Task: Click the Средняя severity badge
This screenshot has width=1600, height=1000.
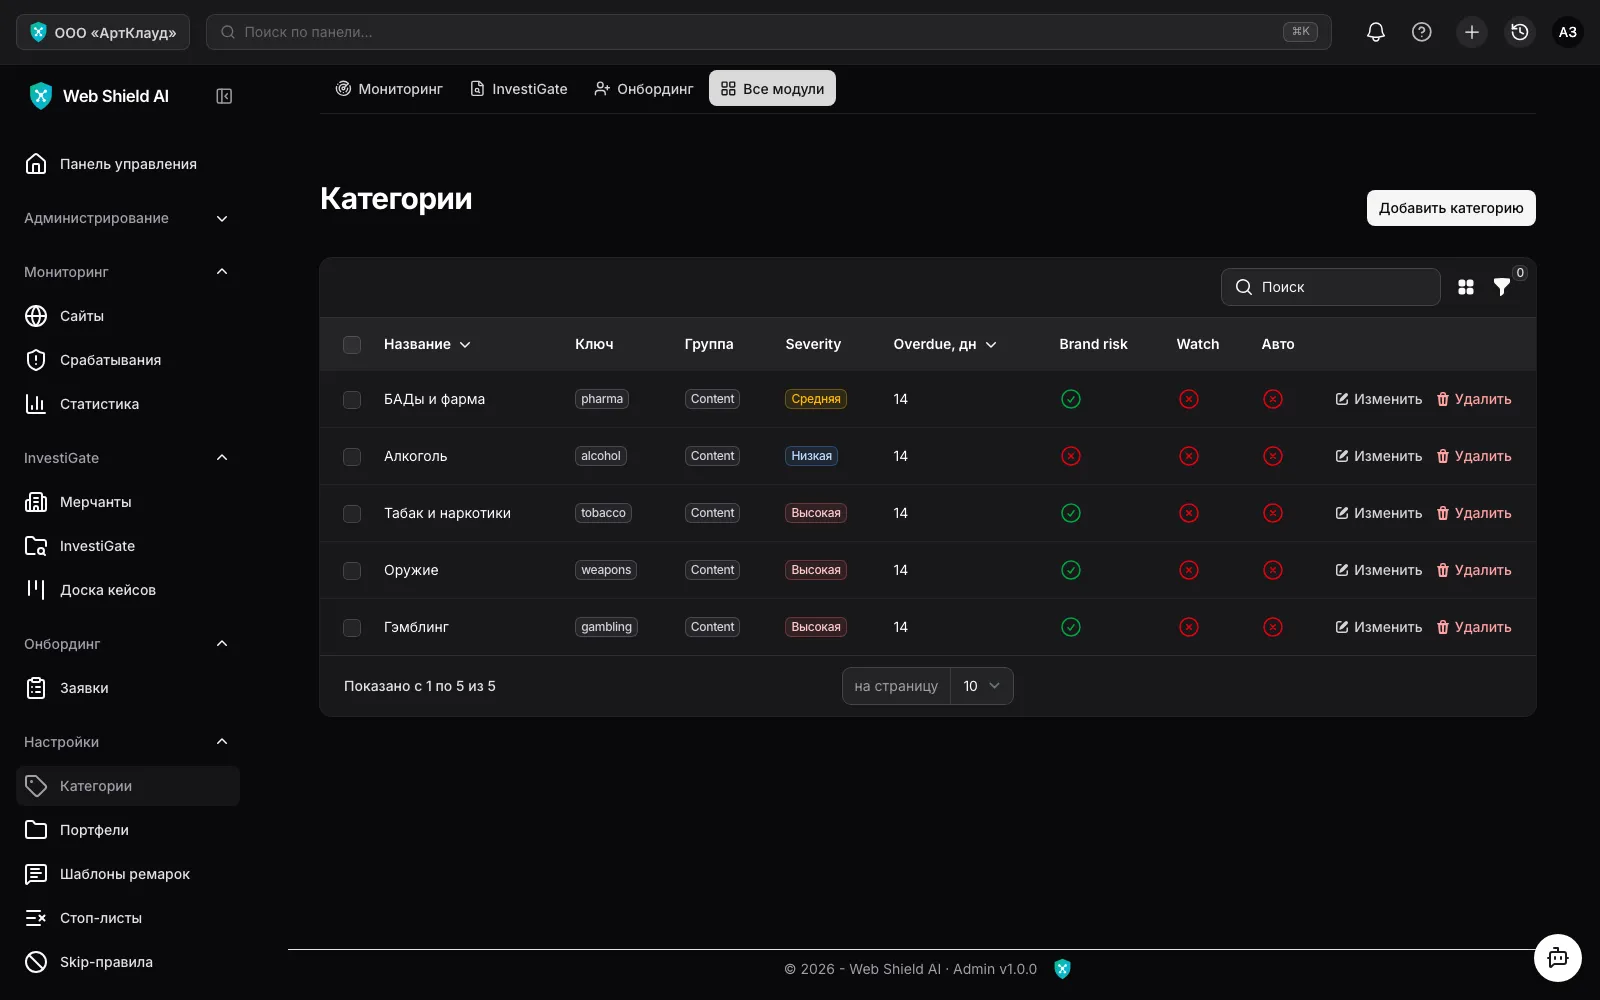Action: click(816, 399)
